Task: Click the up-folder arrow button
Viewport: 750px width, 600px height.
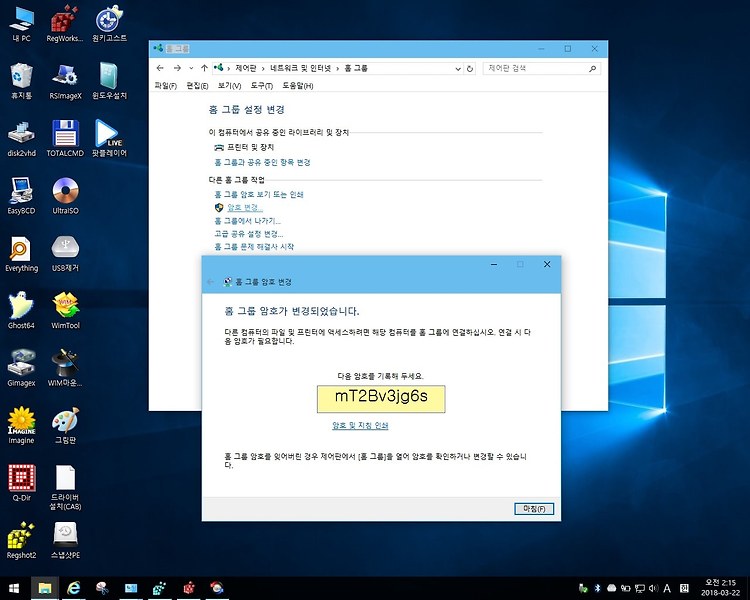Action: pyautogui.click(x=204, y=68)
